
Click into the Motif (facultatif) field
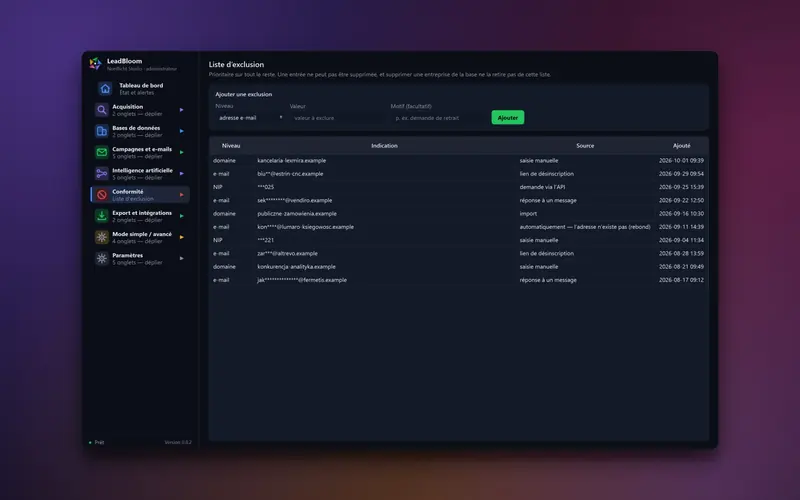[x=439, y=118]
